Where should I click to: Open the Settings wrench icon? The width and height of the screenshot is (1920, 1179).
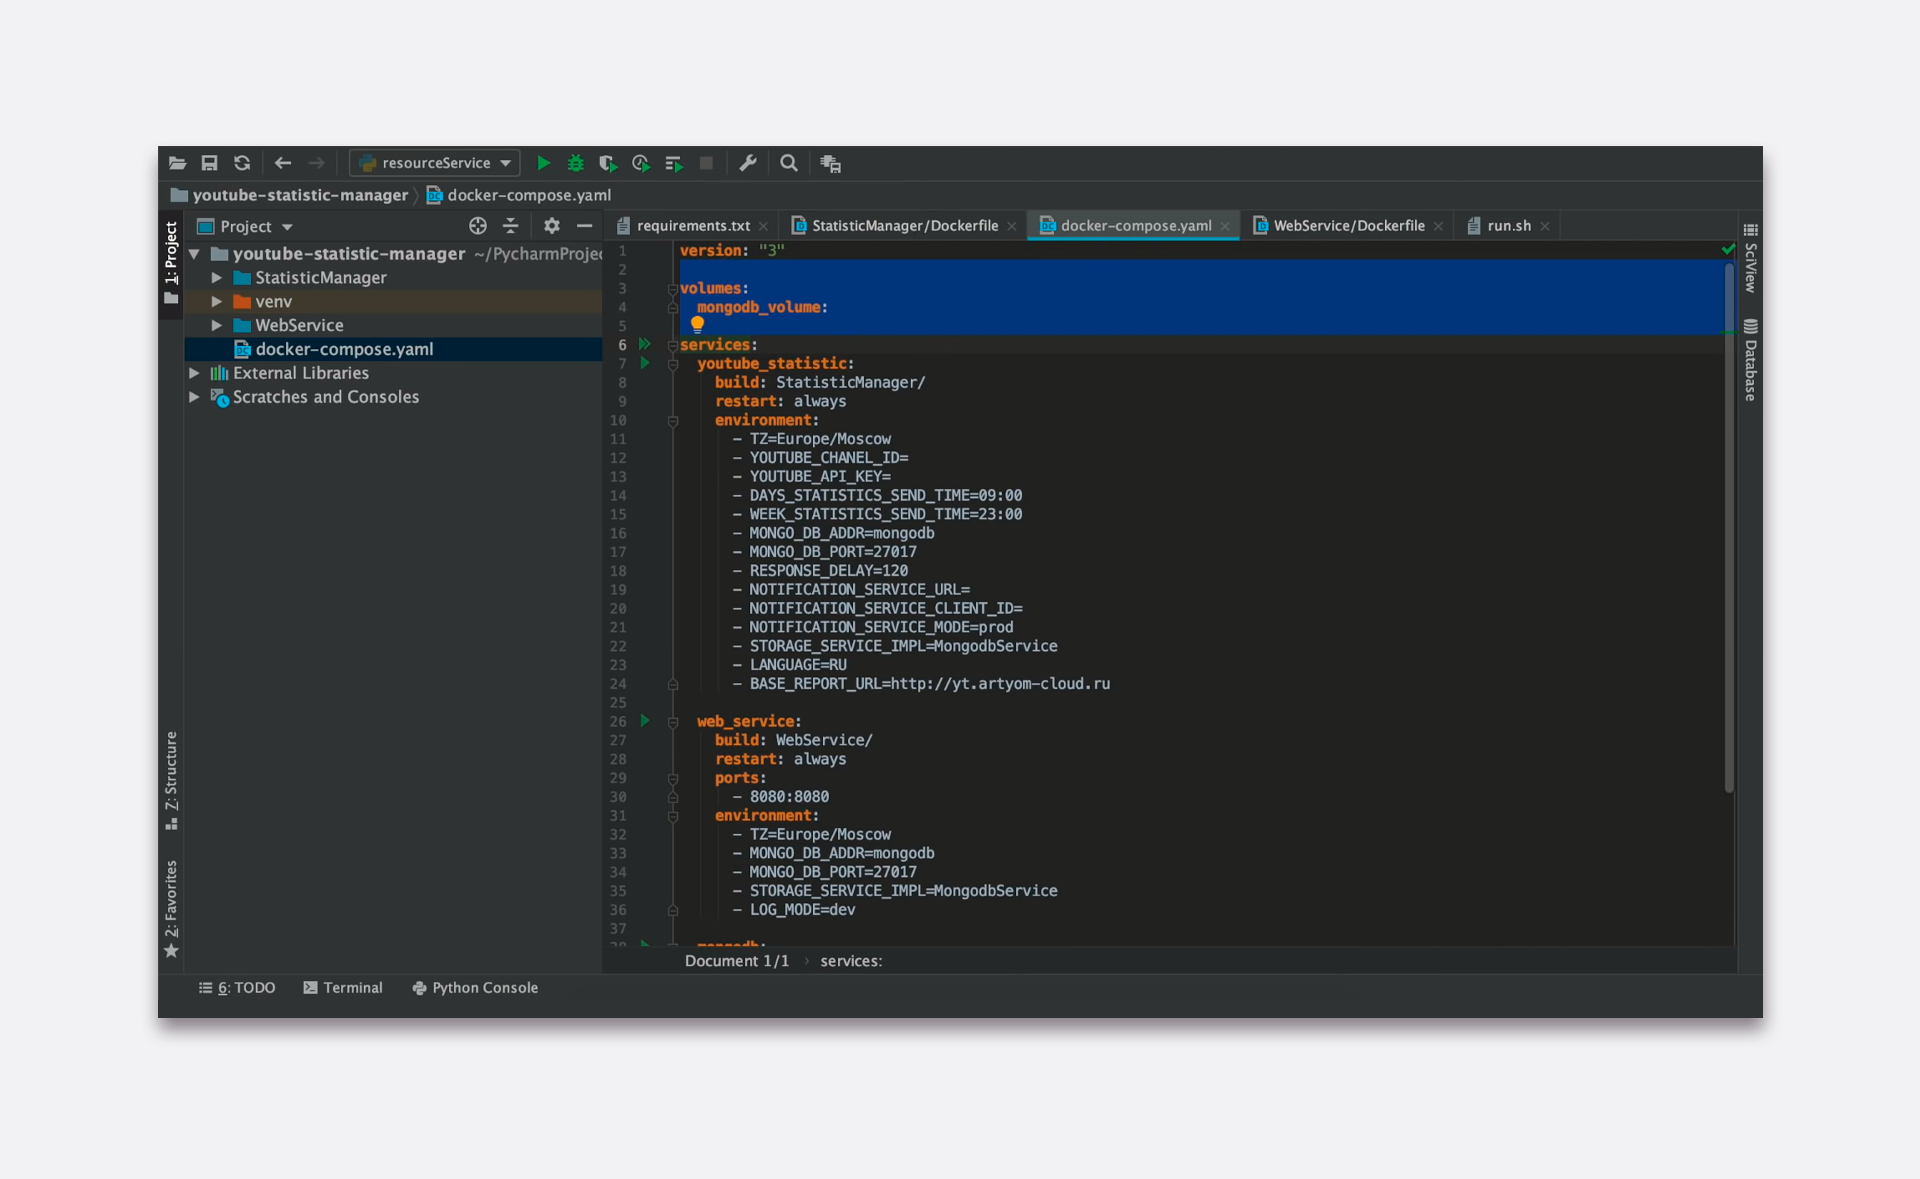coord(748,163)
